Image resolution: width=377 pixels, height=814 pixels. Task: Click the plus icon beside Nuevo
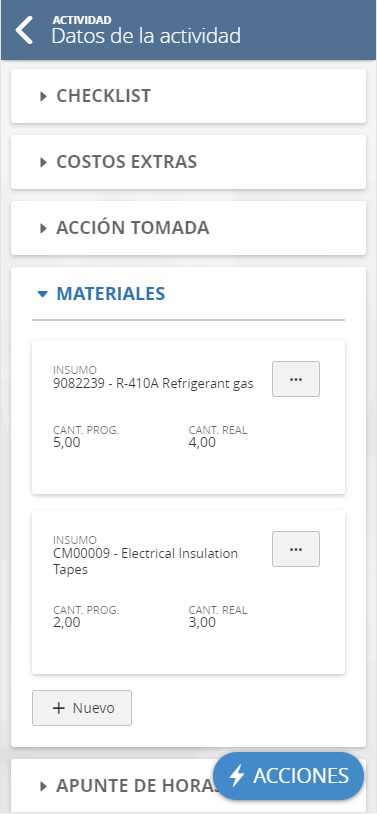[x=59, y=708]
